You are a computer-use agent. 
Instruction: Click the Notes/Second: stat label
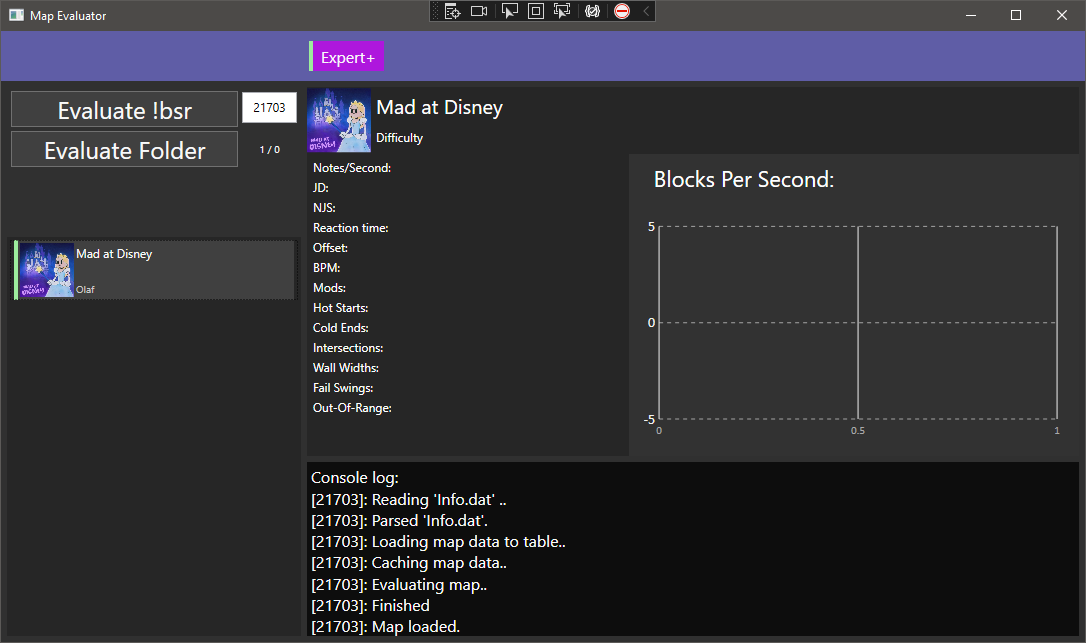point(352,168)
